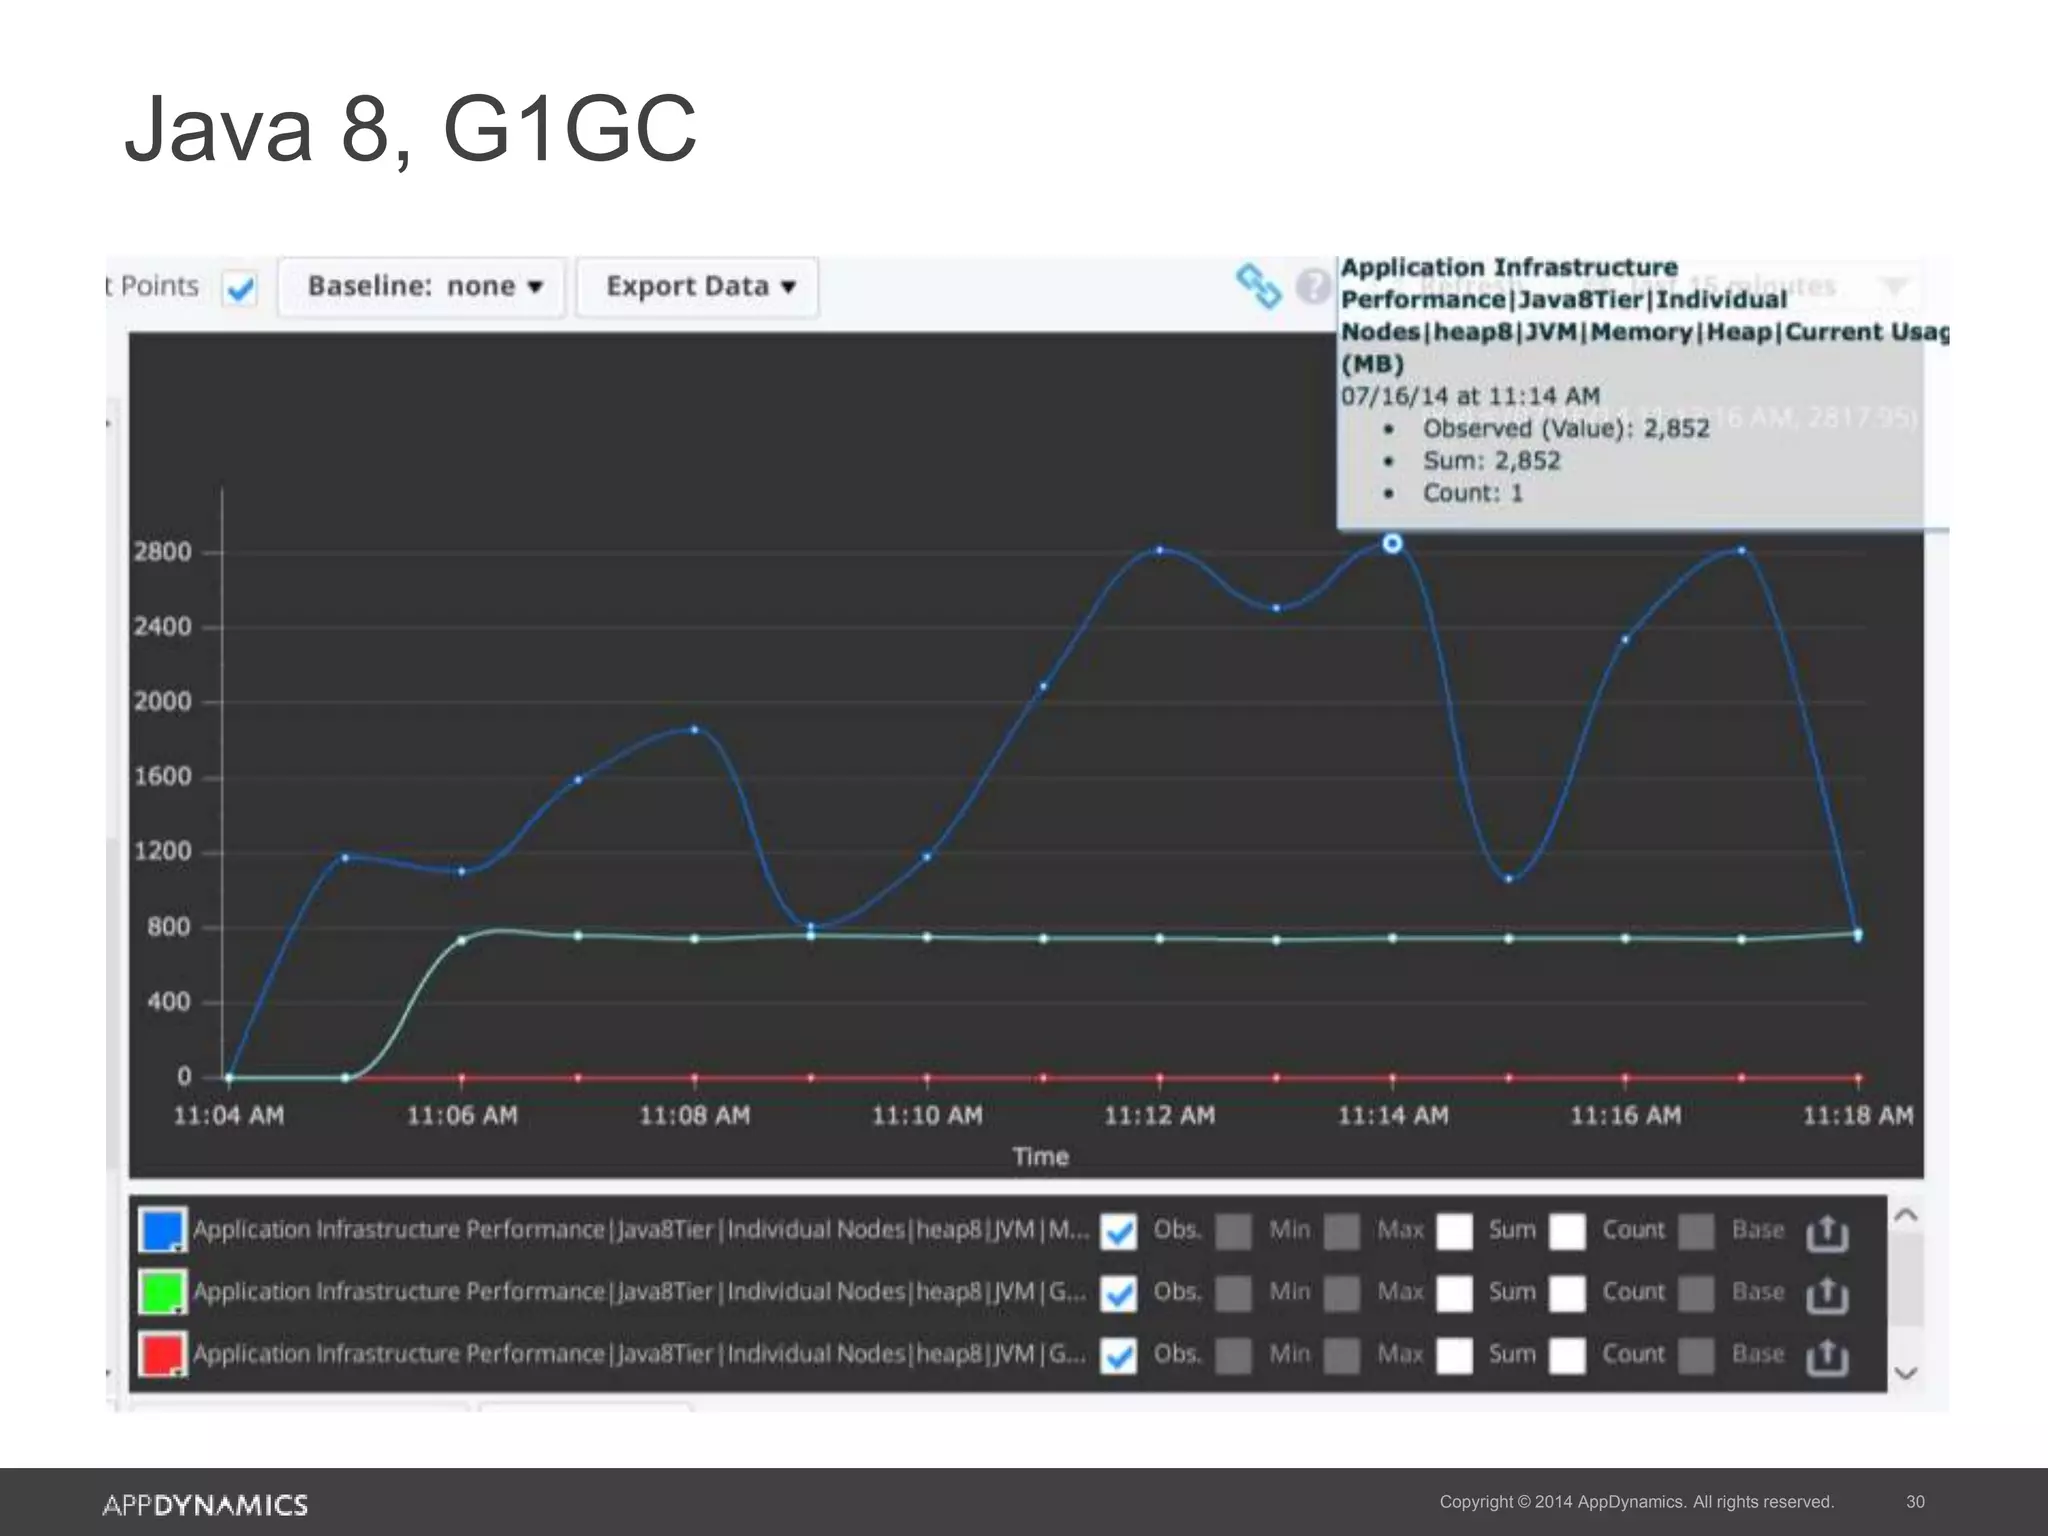Enable Sum for the green metric
The width and height of the screenshot is (2048, 1536).
pos(1454,1293)
